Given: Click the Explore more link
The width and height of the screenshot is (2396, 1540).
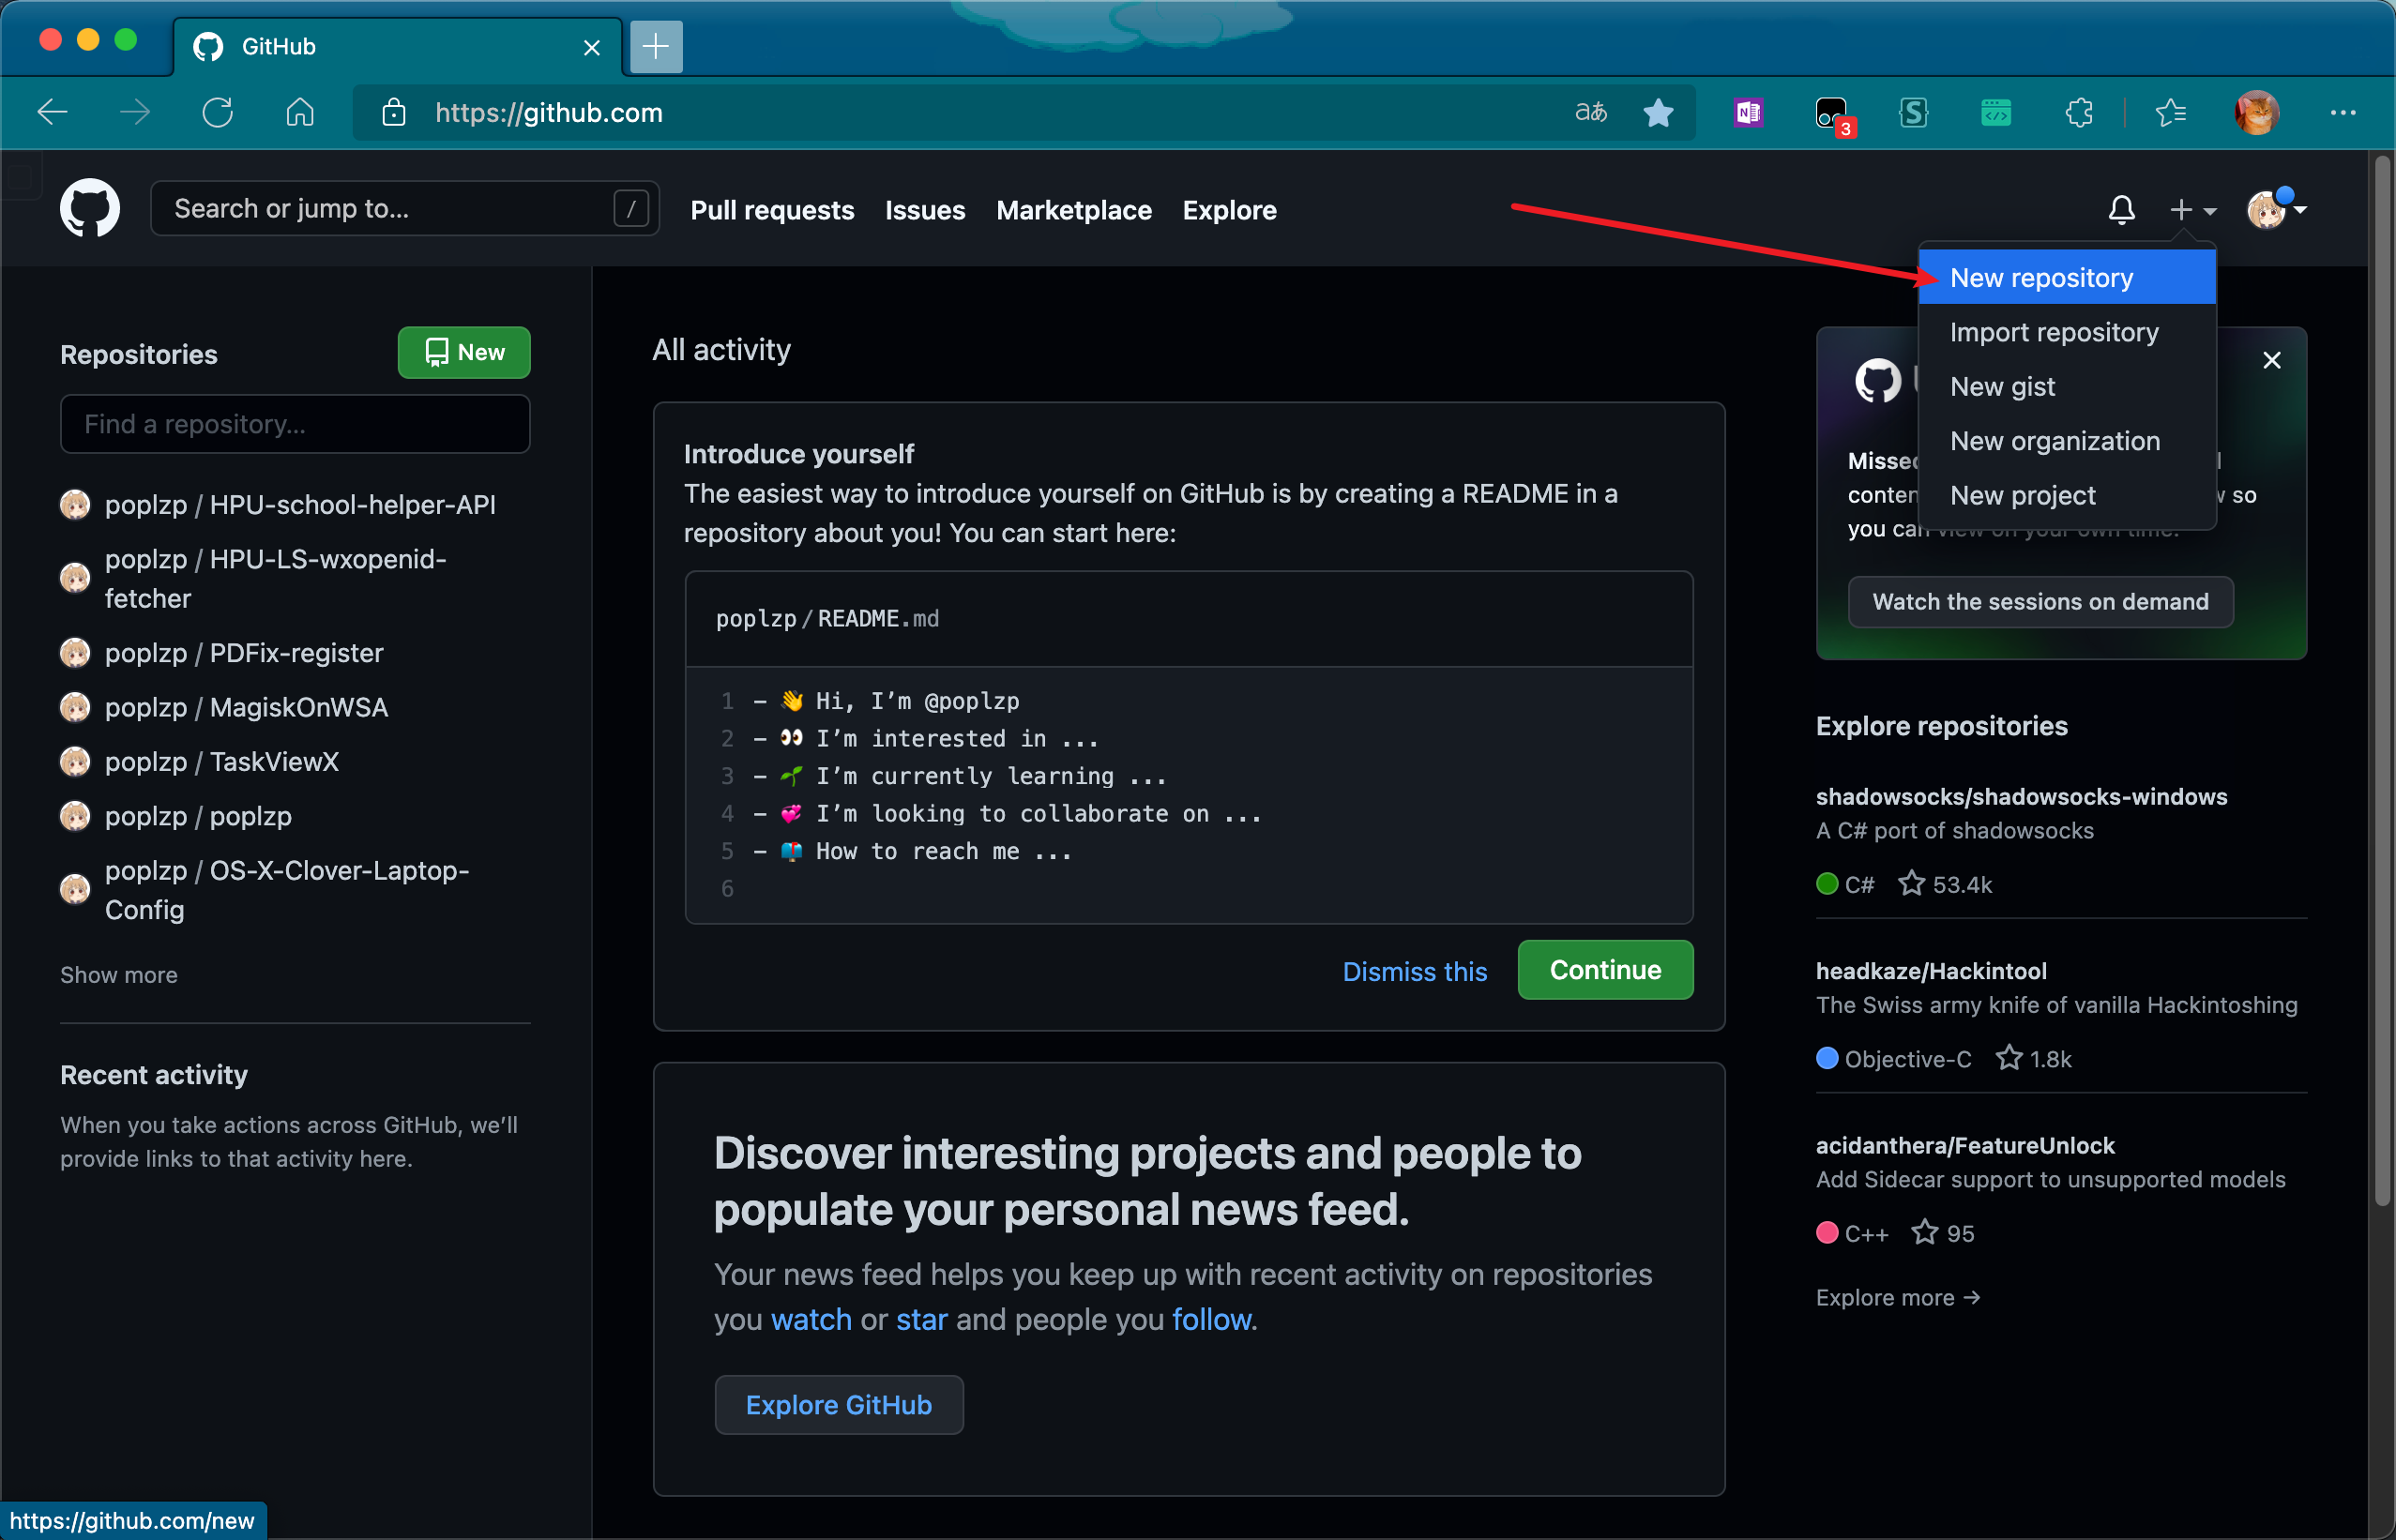Looking at the screenshot, I should (x=1898, y=1297).
